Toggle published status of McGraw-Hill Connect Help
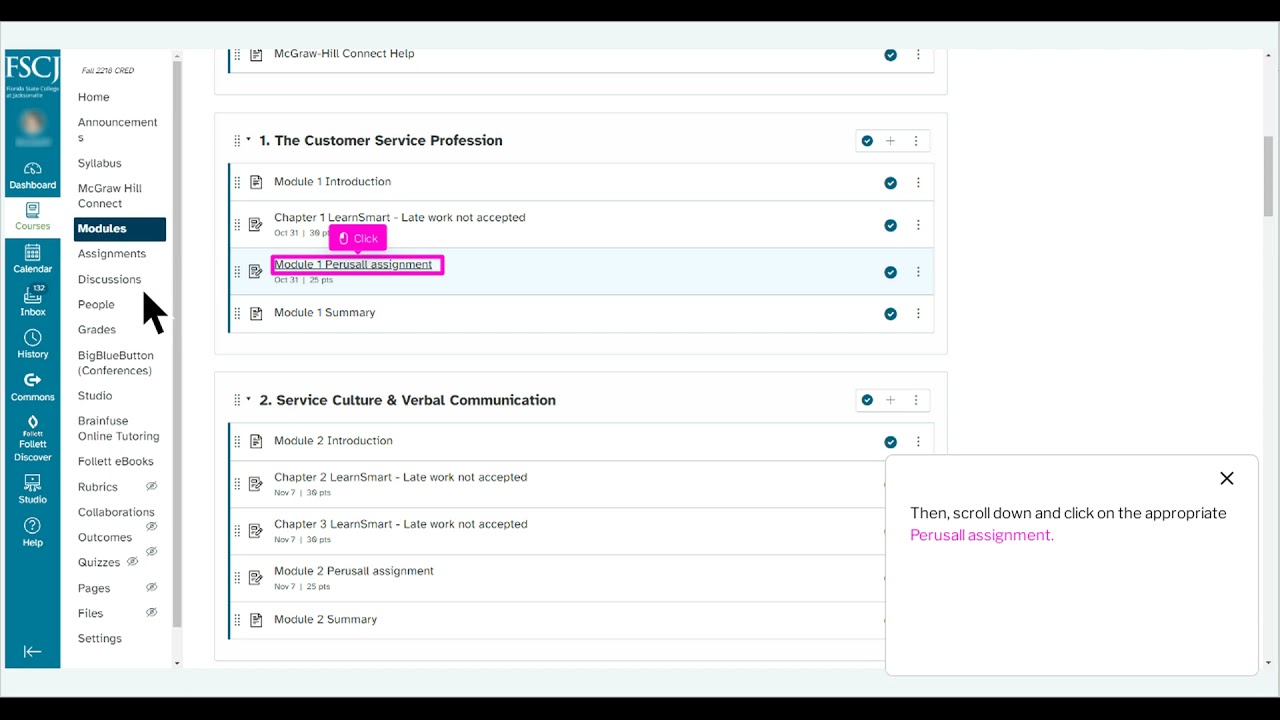Viewport: 1280px width, 720px height. 890,55
